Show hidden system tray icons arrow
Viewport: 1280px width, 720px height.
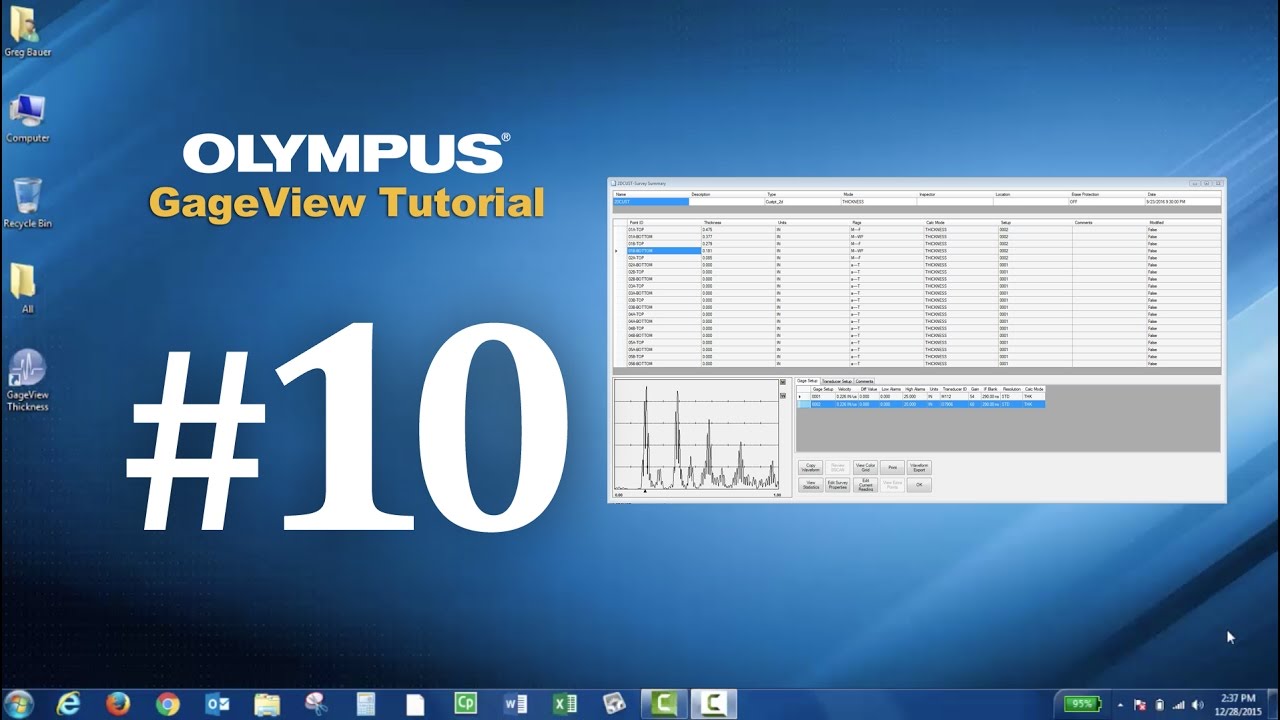tap(1120, 704)
